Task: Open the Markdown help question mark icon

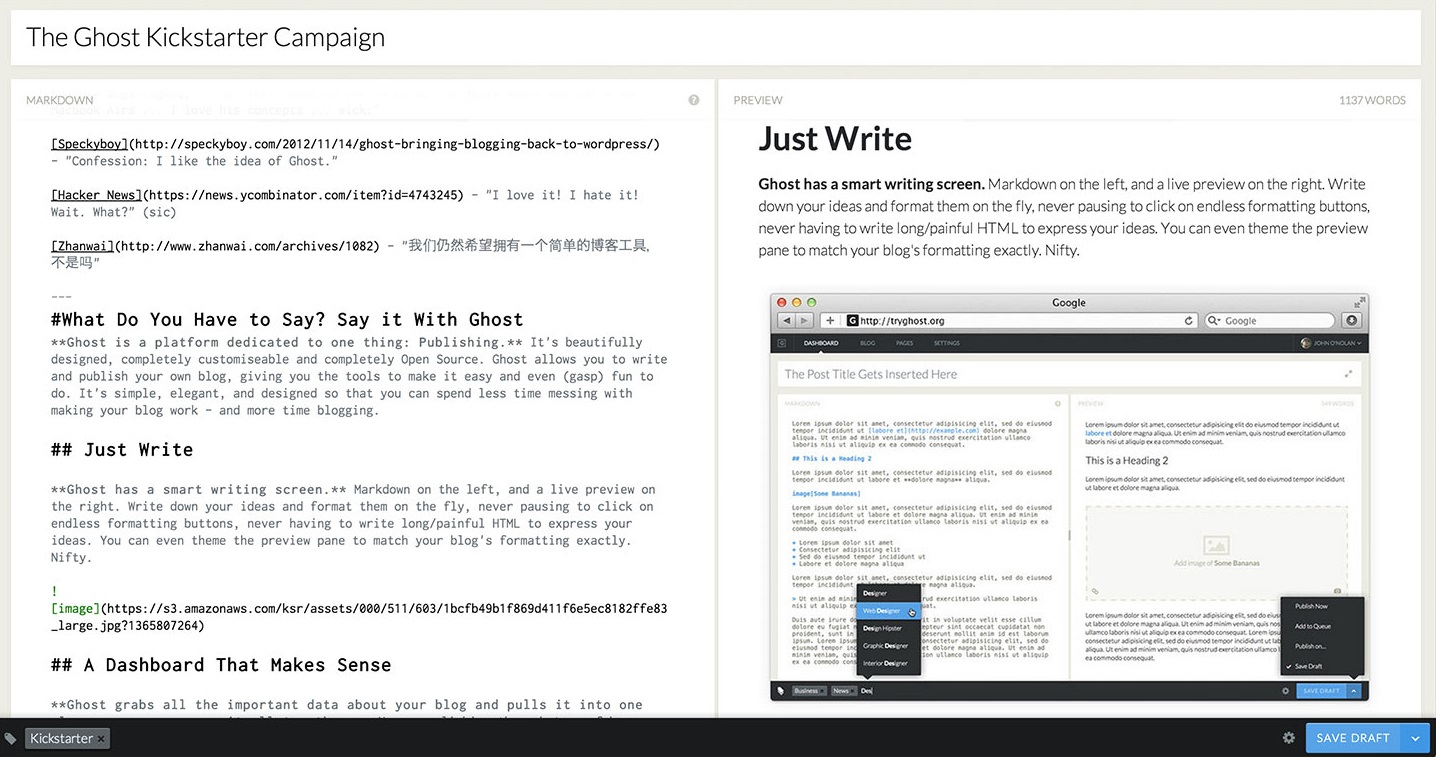Action: tap(694, 100)
